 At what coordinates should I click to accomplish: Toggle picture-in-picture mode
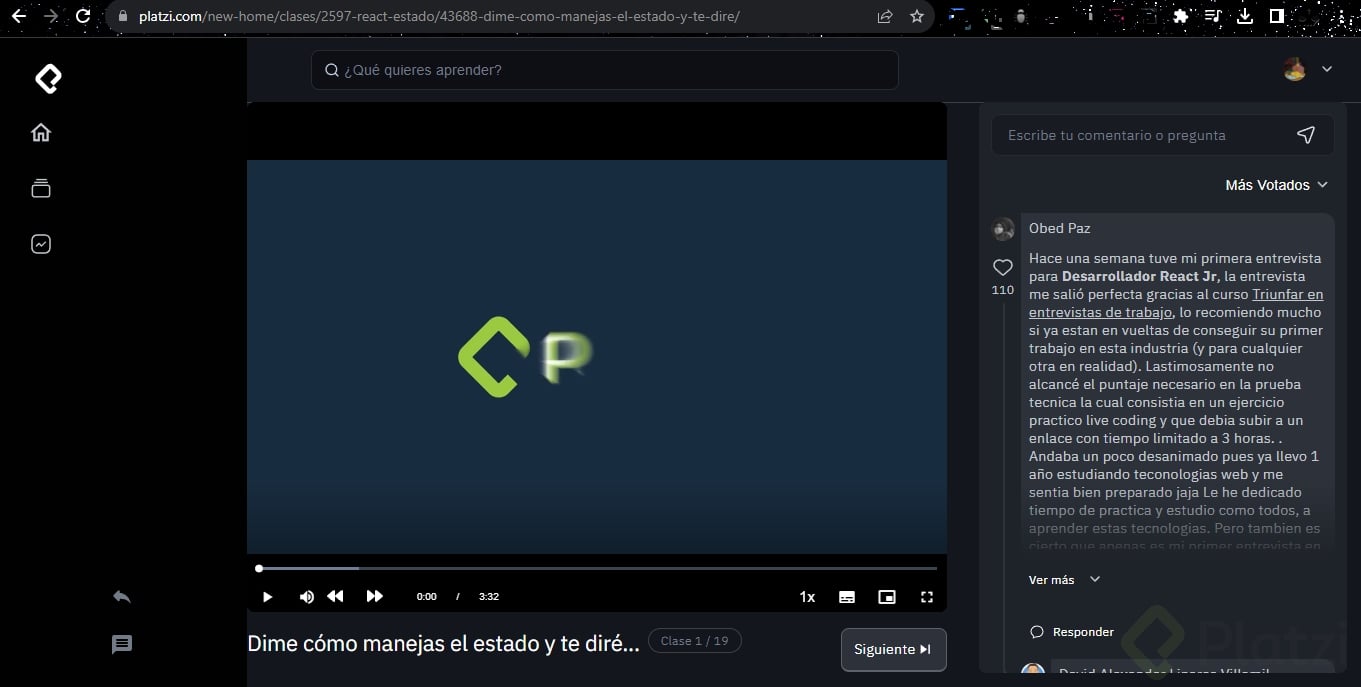click(887, 597)
